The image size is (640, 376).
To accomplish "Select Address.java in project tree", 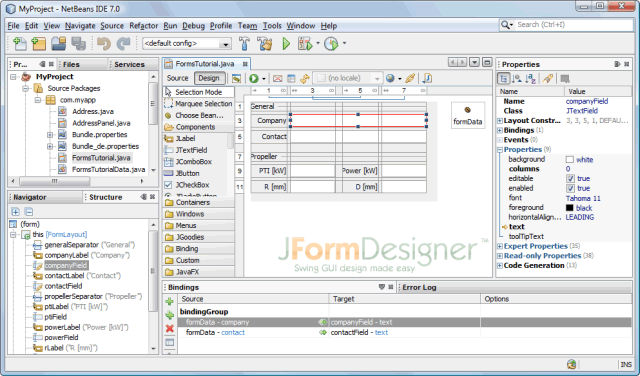I will click(x=93, y=111).
